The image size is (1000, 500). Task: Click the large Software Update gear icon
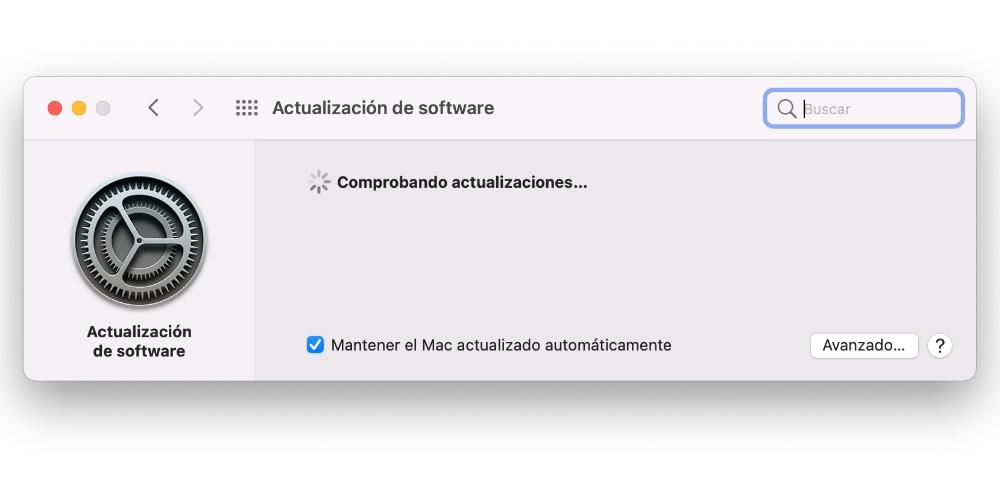139,242
